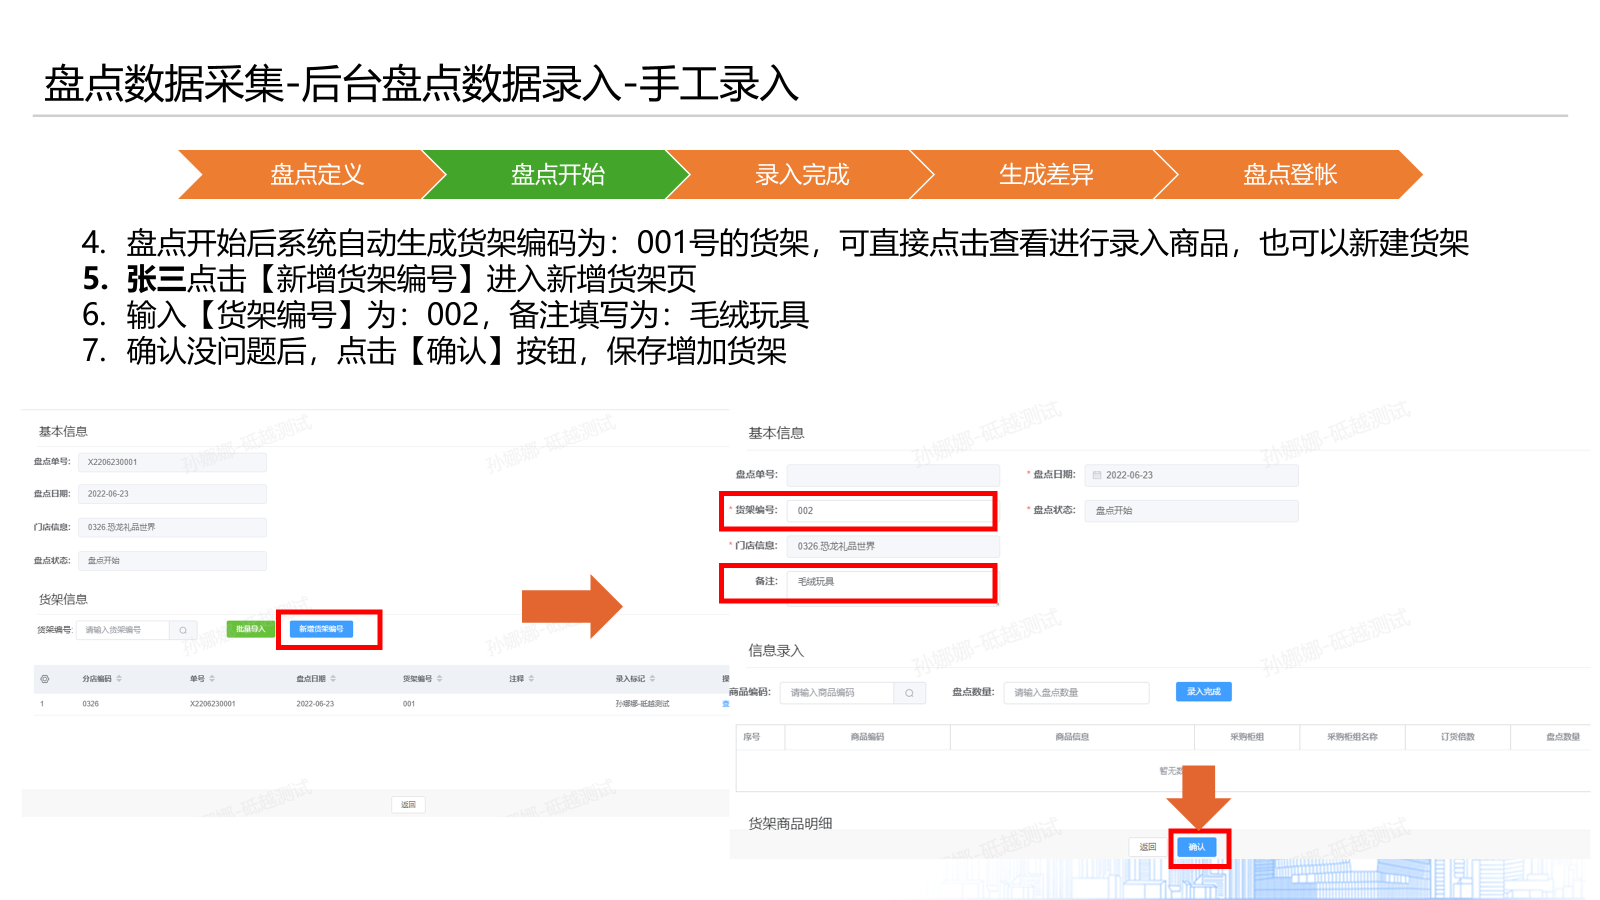
Task: Click the search icon beside the 商品编码 input
Action: coord(909,692)
